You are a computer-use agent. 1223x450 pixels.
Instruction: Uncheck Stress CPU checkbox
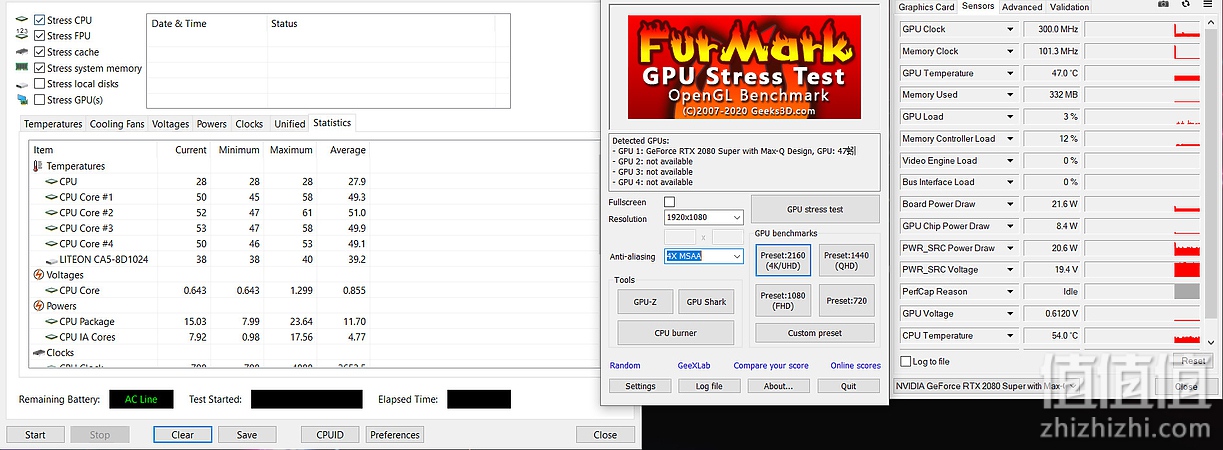[39, 20]
